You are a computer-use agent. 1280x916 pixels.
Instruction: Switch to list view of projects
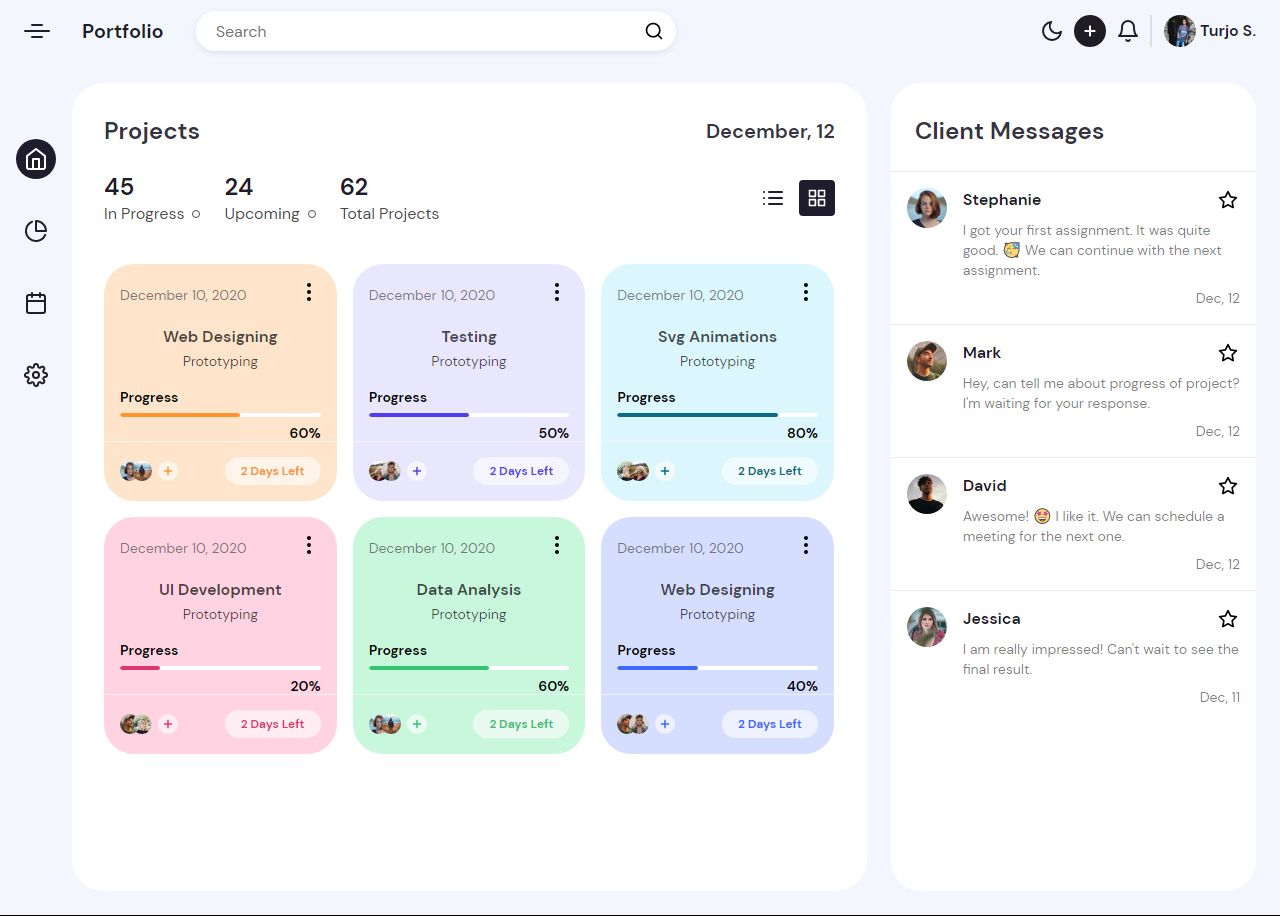(772, 198)
